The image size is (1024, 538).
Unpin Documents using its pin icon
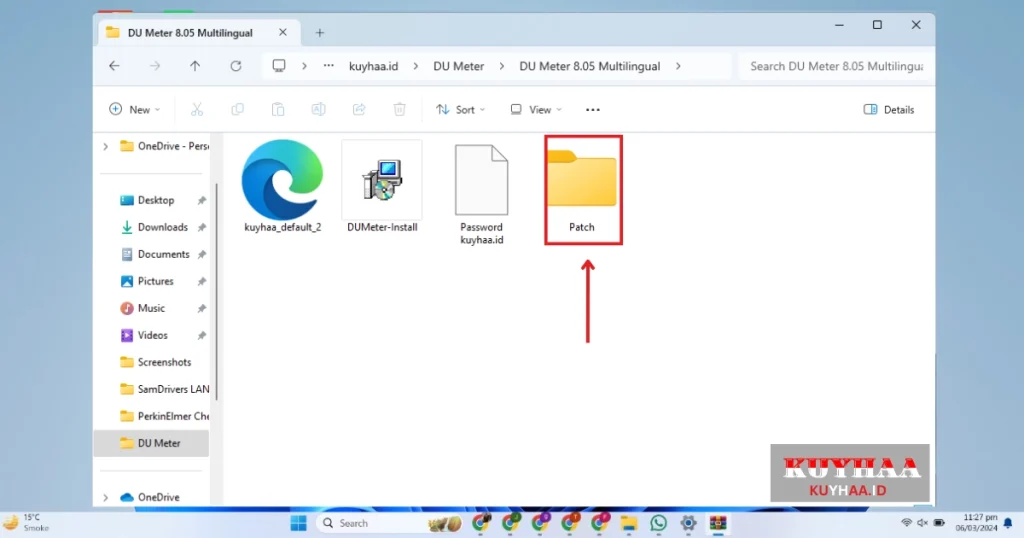pyautogui.click(x=202, y=255)
